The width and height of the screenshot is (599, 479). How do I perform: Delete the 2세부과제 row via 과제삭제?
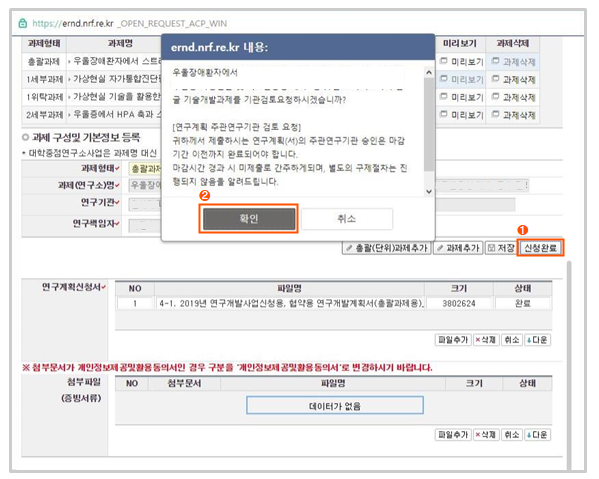click(x=513, y=115)
